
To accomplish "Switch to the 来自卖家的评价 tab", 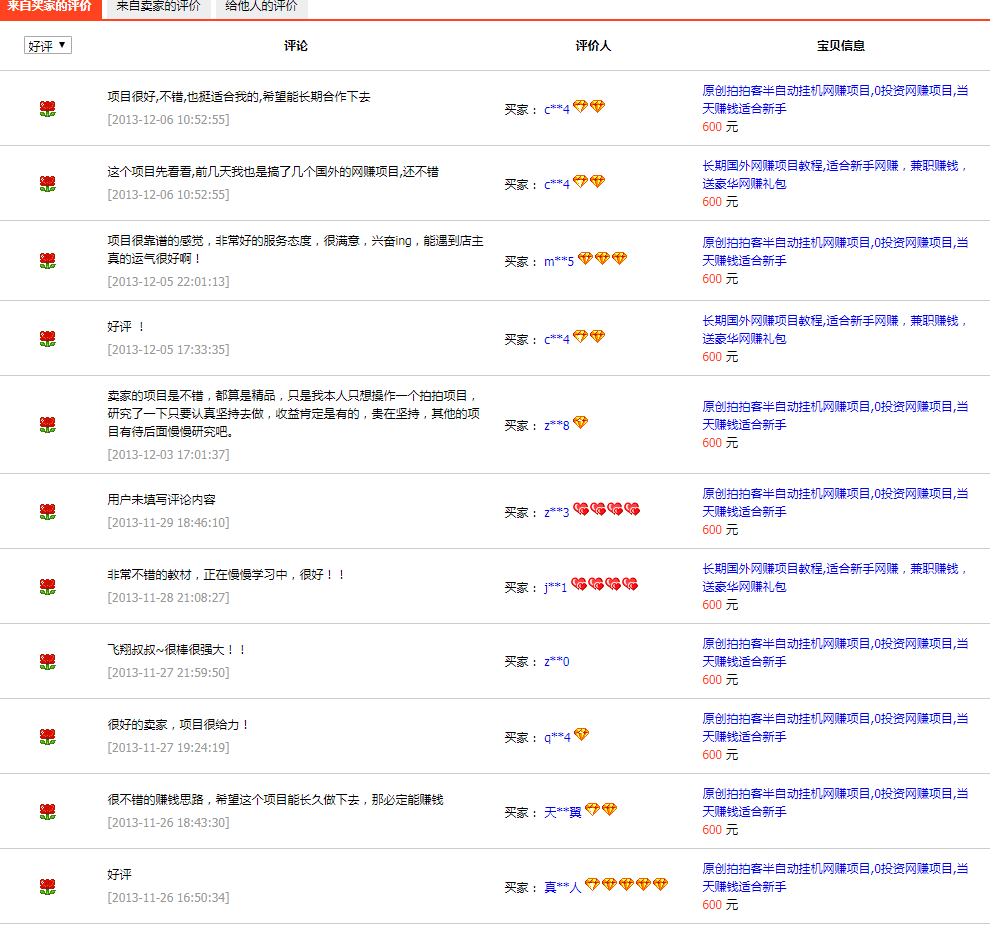I will [x=157, y=6].
